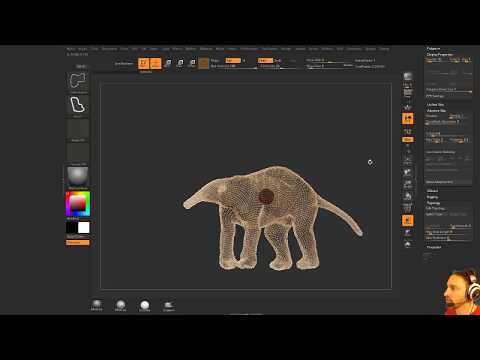Select the first material sphere in bottom shelf
The height and width of the screenshot is (360, 480).
[x=97, y=305]
